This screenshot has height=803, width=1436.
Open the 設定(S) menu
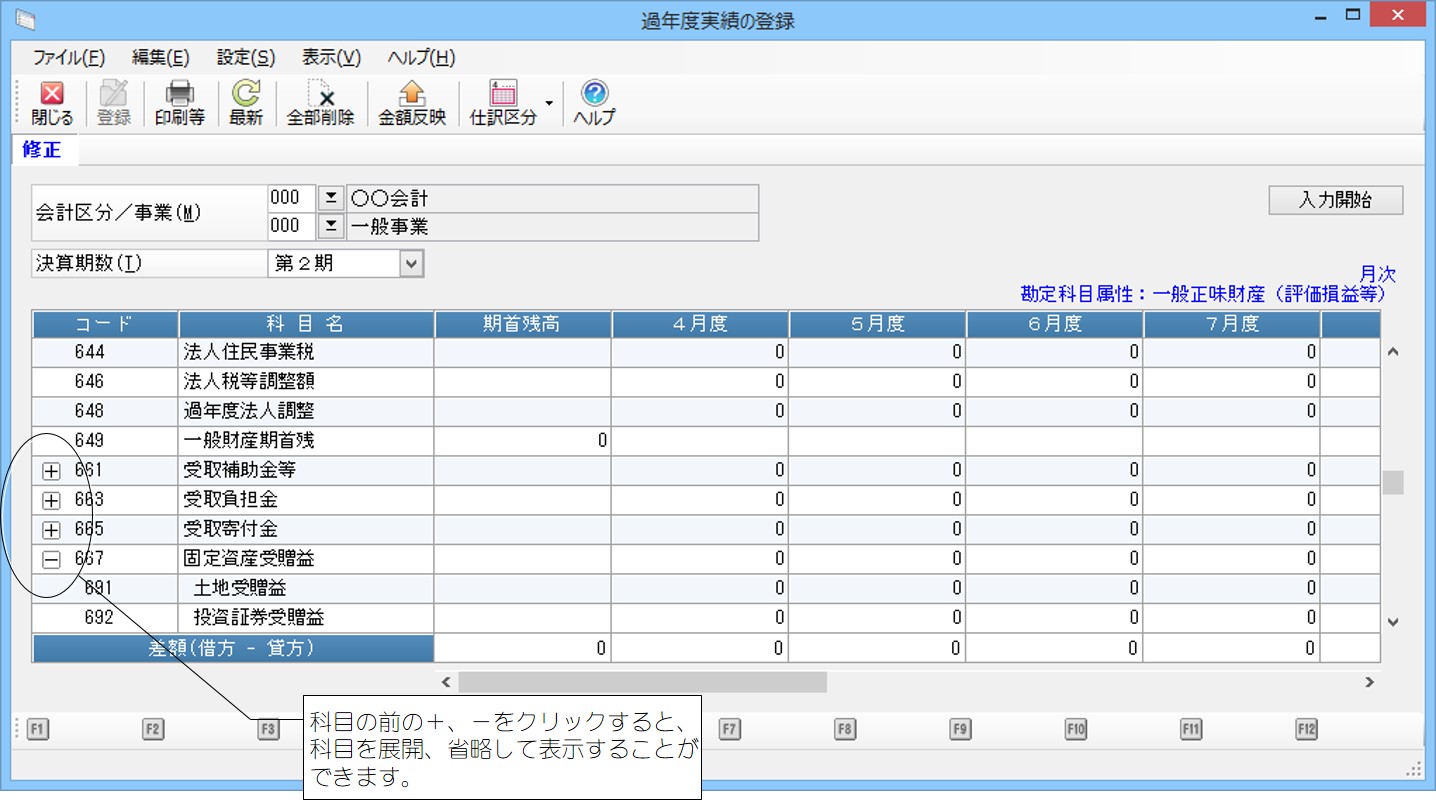tap(245, 57)
